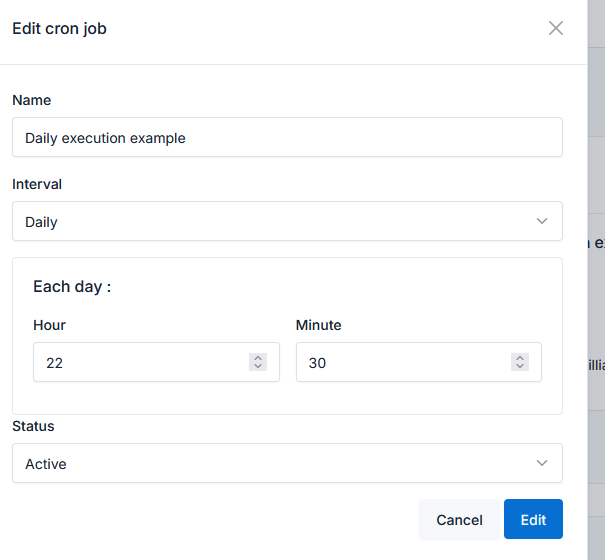Image resolution: width=605 pixels, height=560 pixels.
Task: Click the Status field label
Action: pos(33,426)
